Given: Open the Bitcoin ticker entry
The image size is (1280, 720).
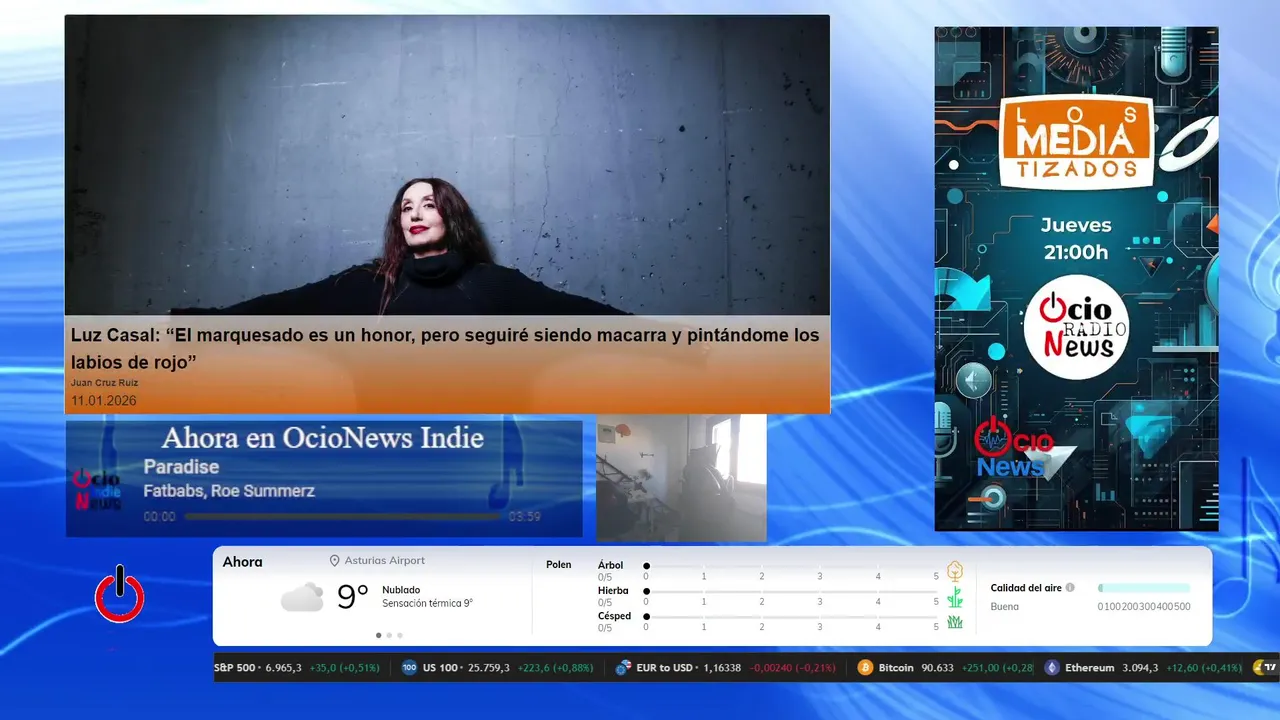Looking at the screenshot, I should click(945, 668).
